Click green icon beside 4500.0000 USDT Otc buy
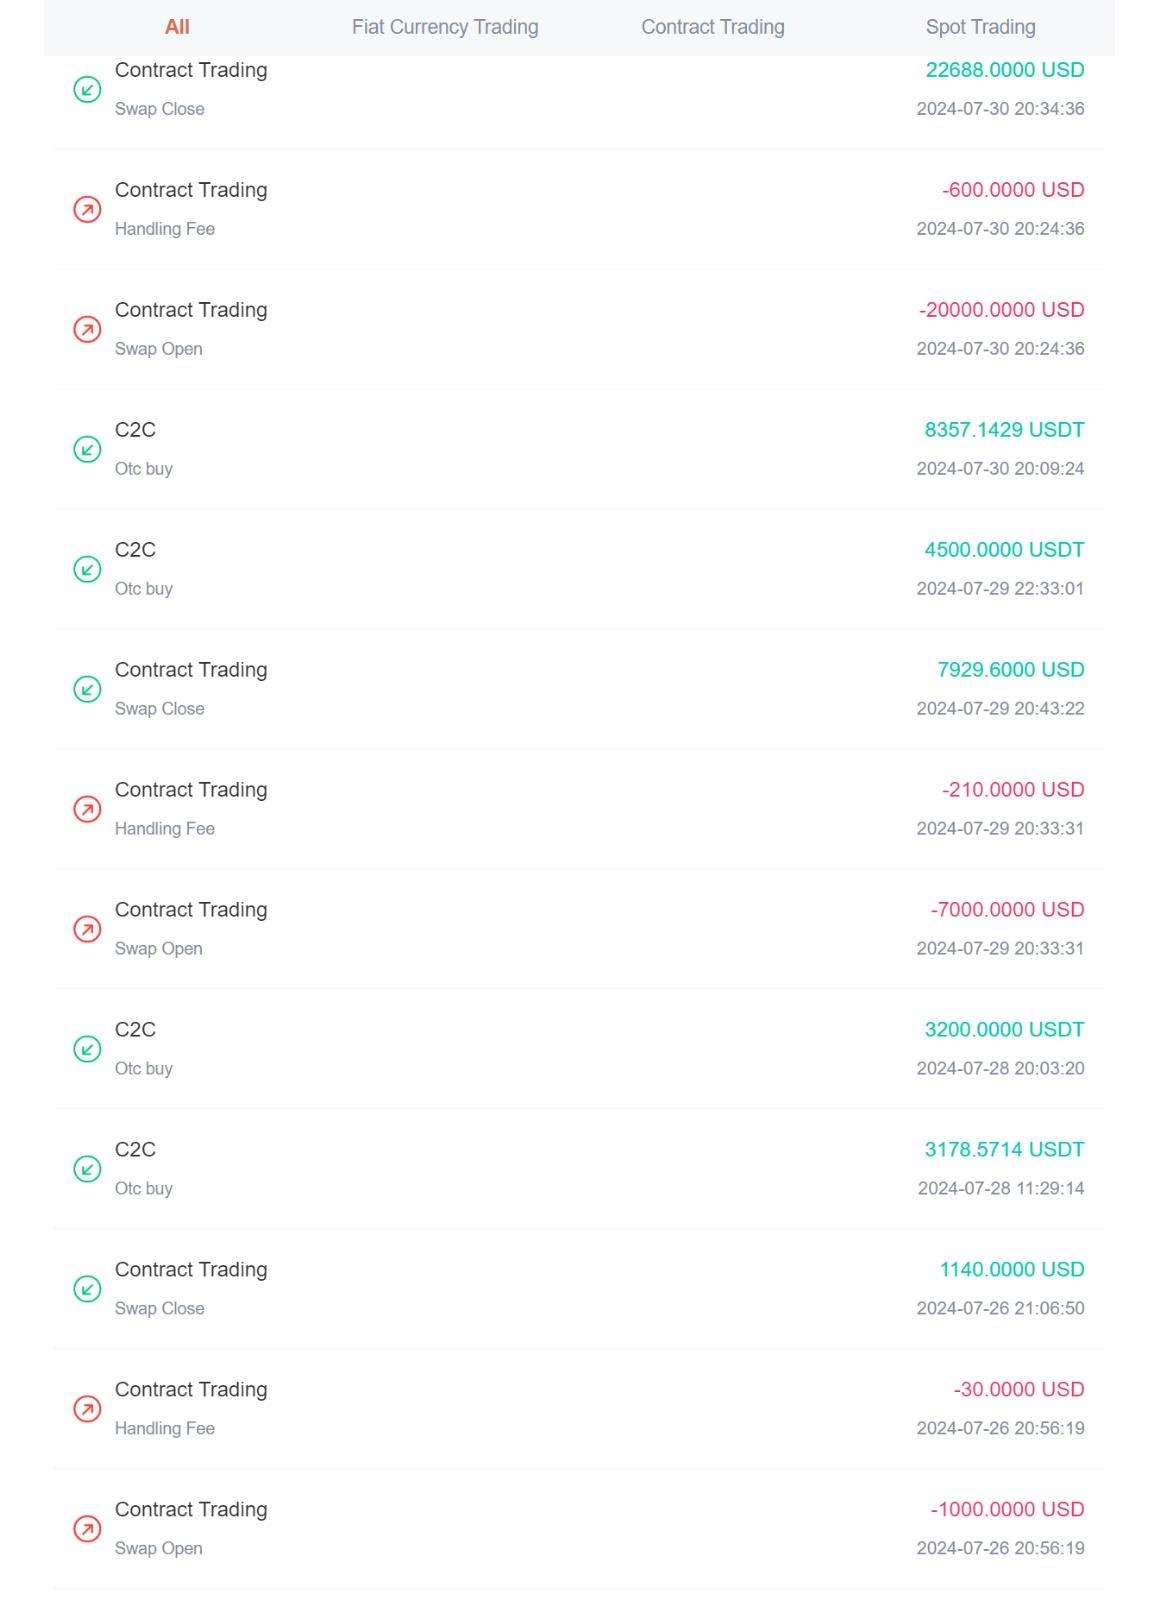1166x1600 pixels. (x=87, y=569)
